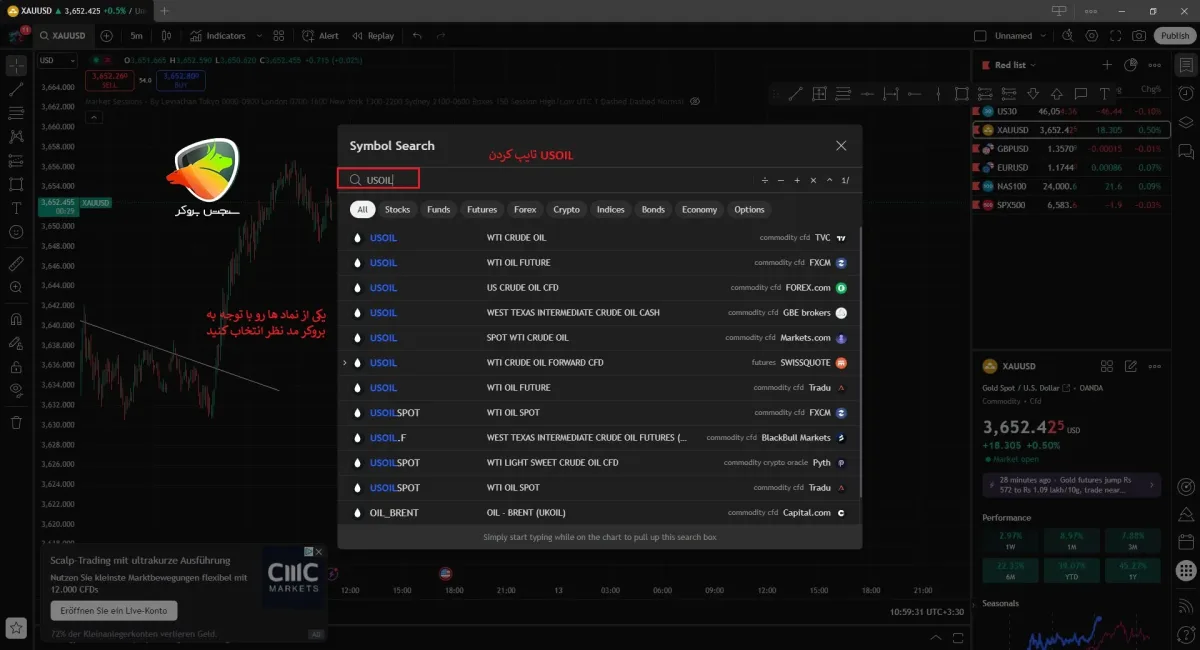Insert plus operator in symbol search
The width and height of the screenshot is (1200, 650).
[x=797, y=180]
